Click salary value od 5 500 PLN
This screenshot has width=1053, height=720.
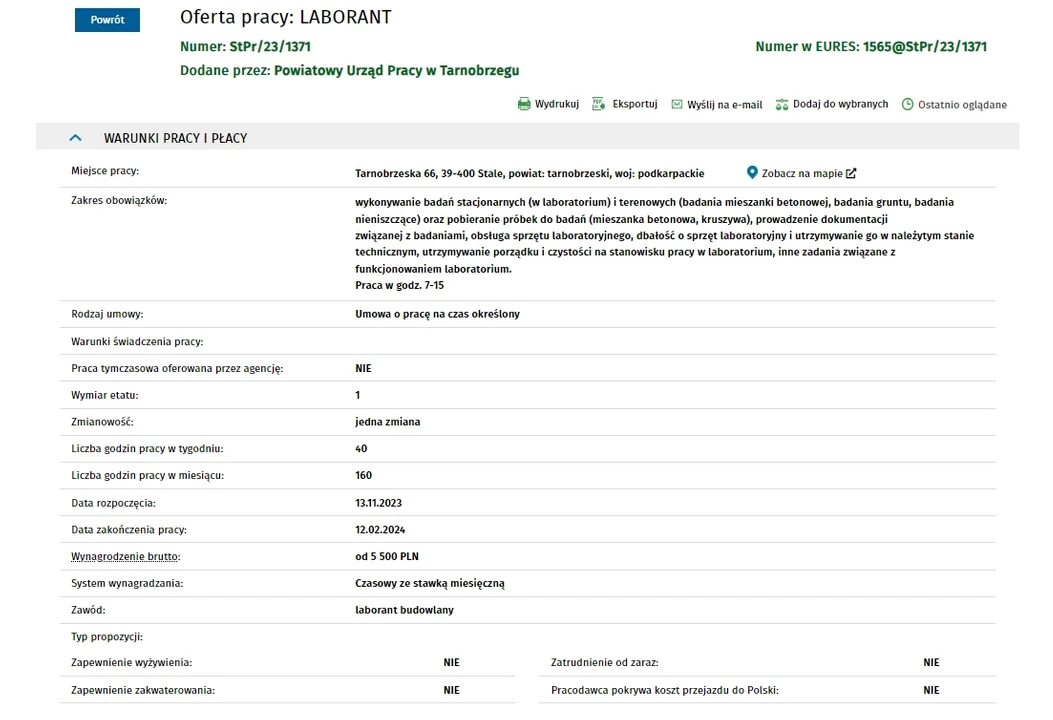coord(387,556)
